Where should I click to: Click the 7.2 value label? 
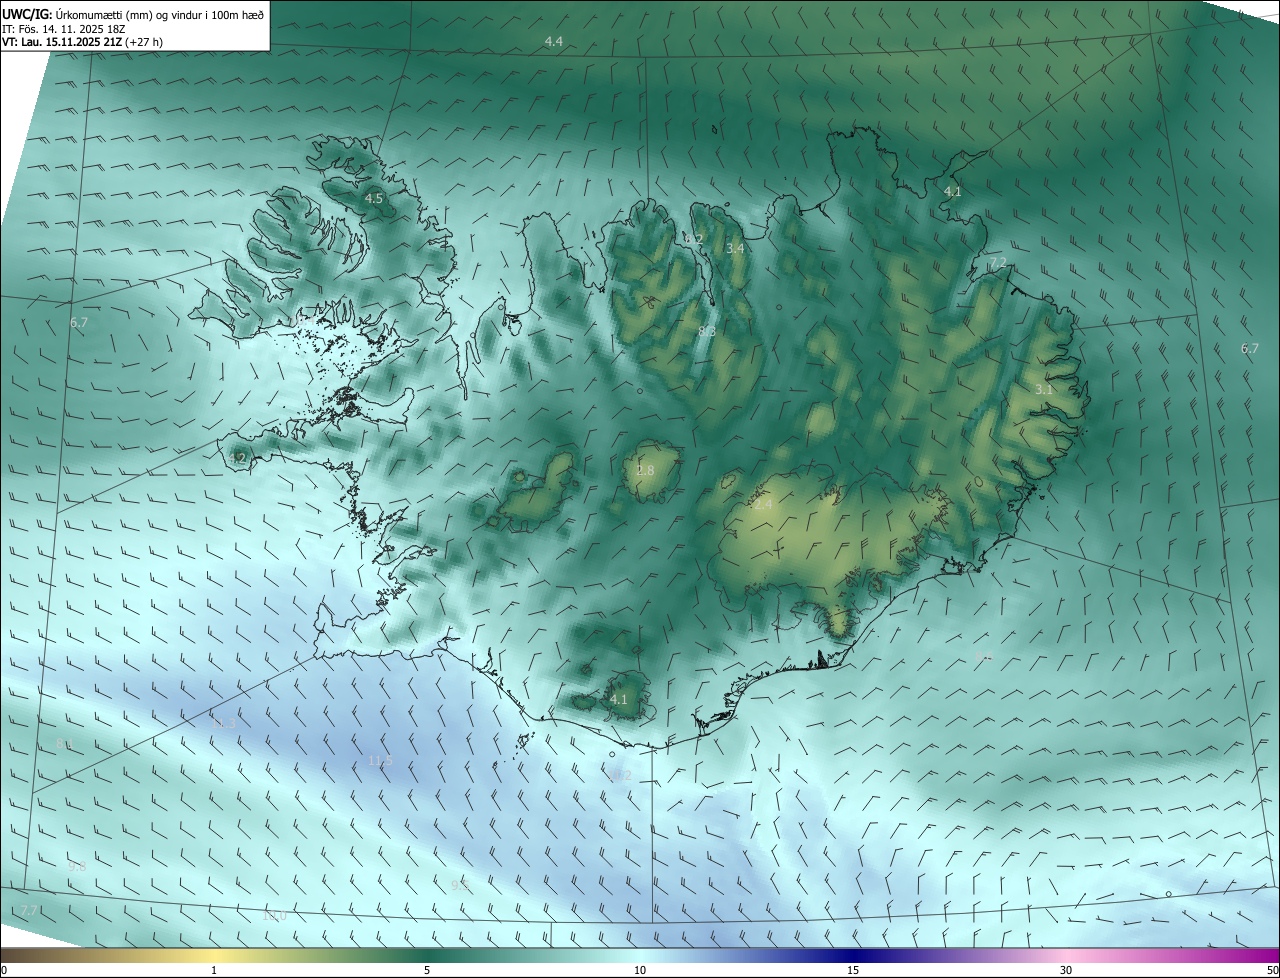pyautogui.click(x=997, y=263)
